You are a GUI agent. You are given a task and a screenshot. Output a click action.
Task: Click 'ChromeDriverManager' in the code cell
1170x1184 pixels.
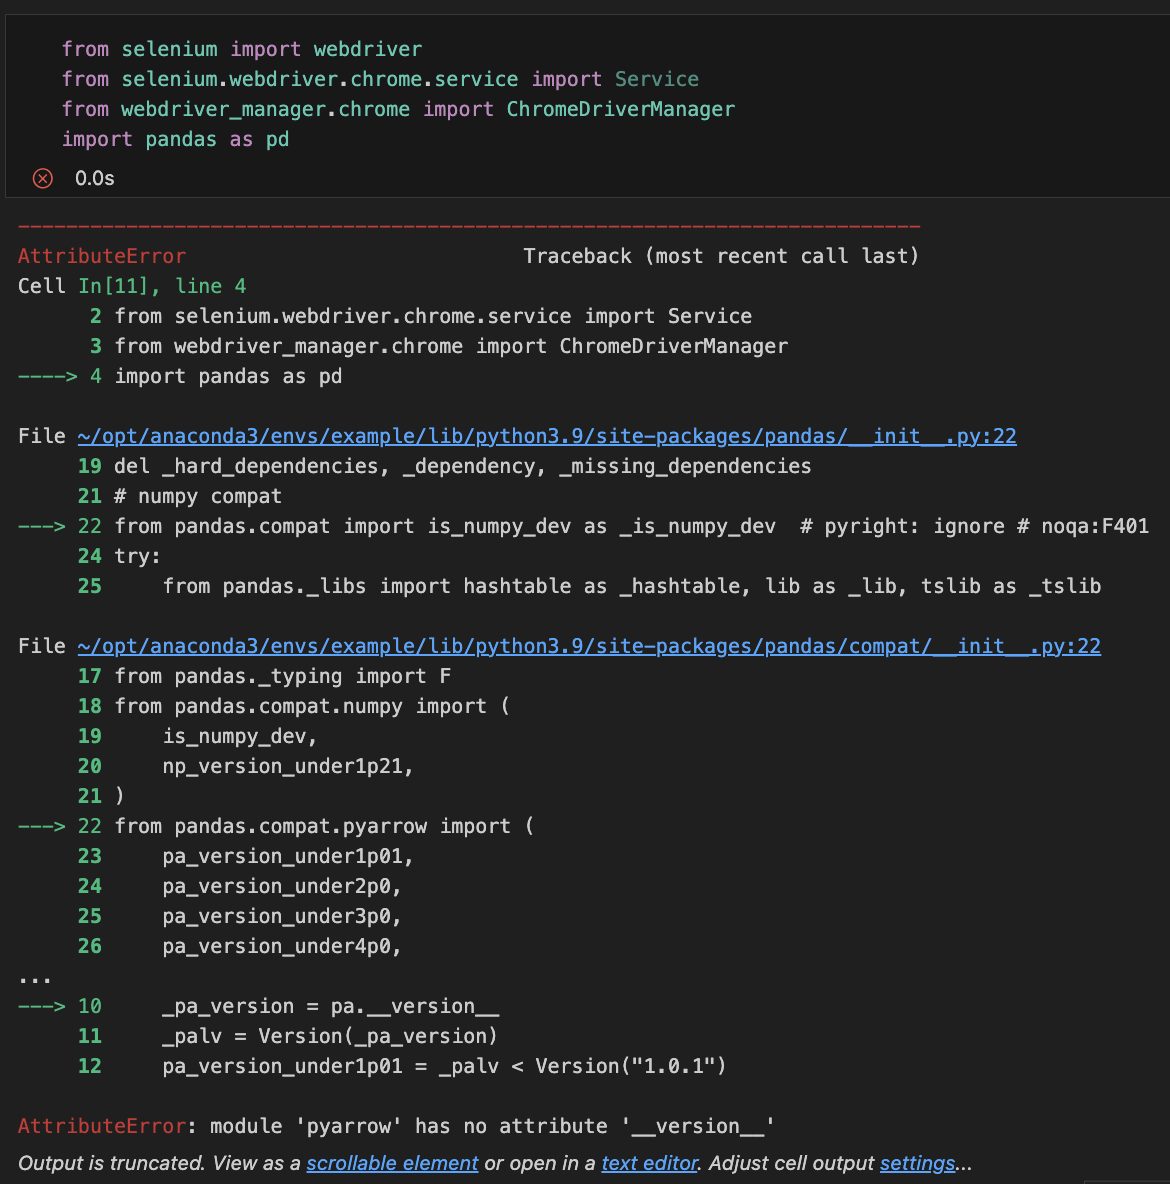[x=620, y=109]
